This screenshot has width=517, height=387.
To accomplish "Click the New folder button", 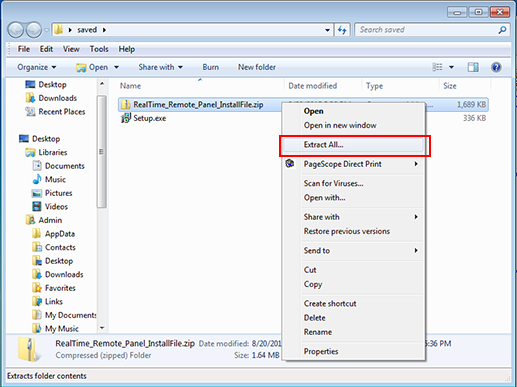I will (257, 67).
